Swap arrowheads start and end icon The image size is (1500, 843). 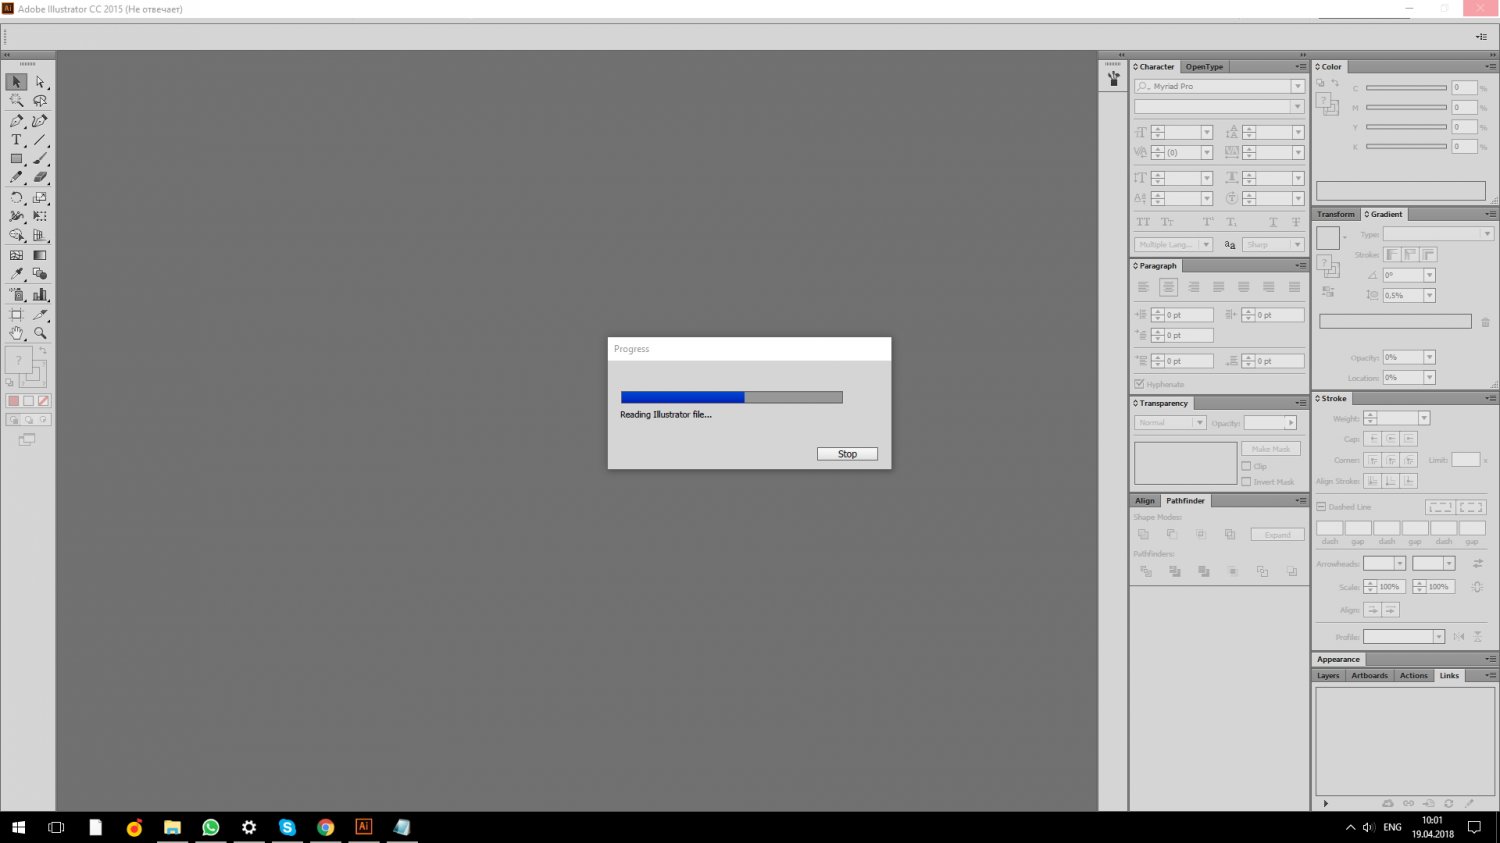pos(1478,564)
